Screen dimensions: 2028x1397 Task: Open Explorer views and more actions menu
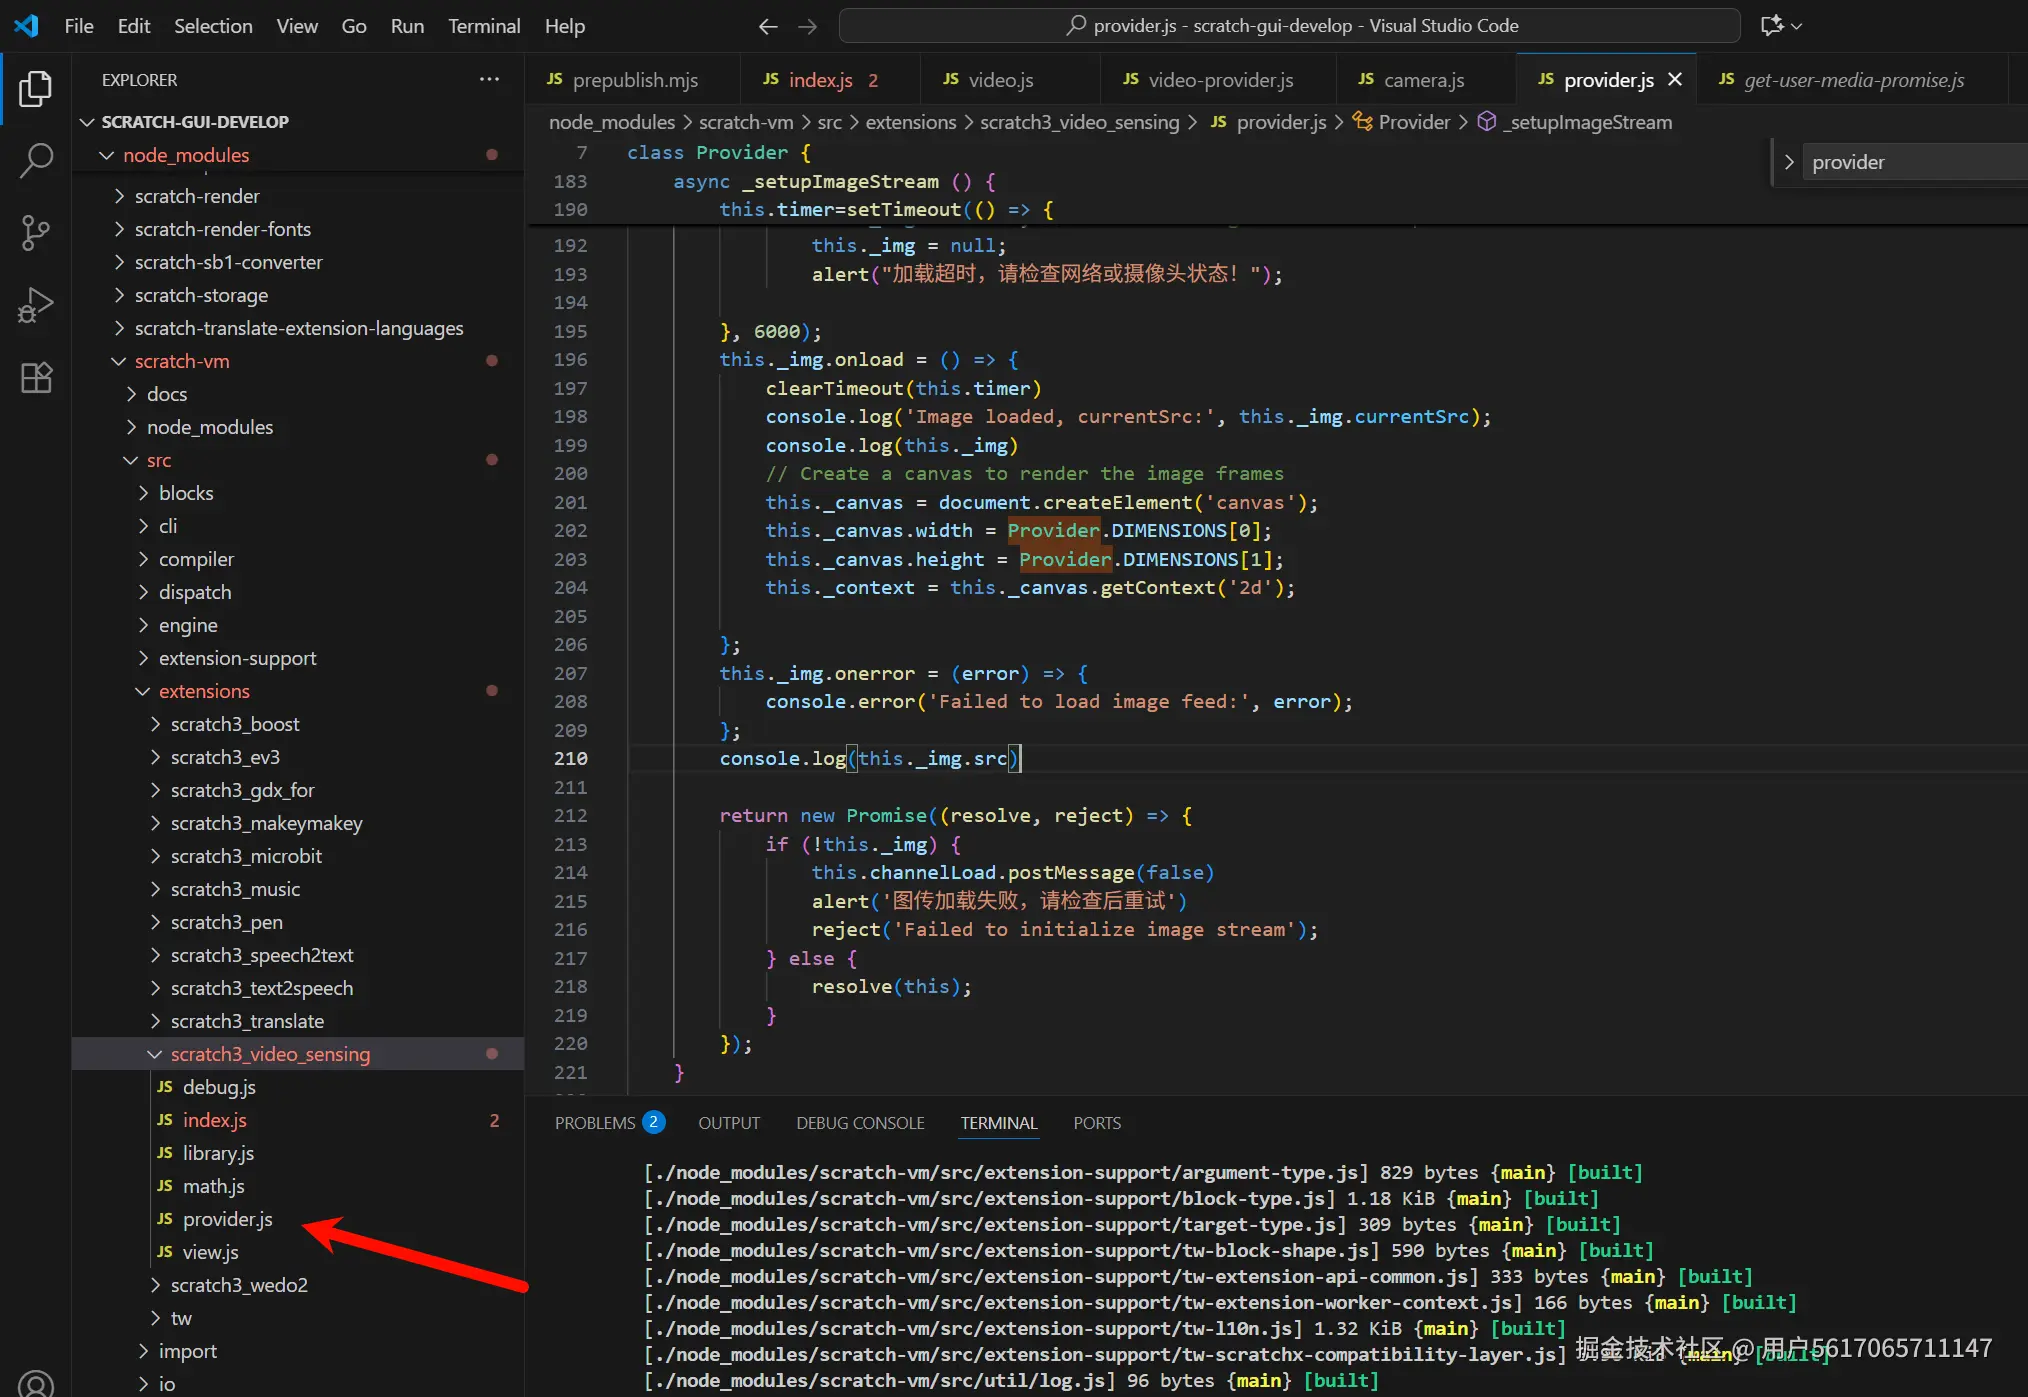point(489,80)
